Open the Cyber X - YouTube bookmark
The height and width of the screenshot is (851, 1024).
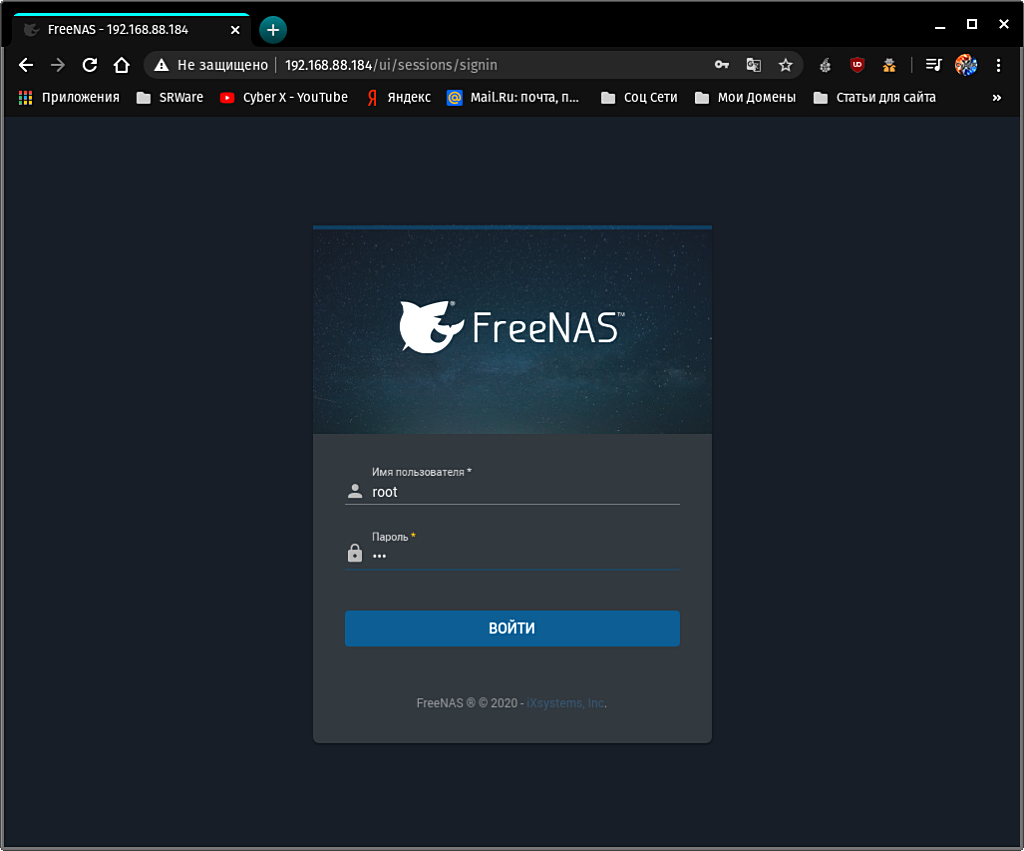284,97
